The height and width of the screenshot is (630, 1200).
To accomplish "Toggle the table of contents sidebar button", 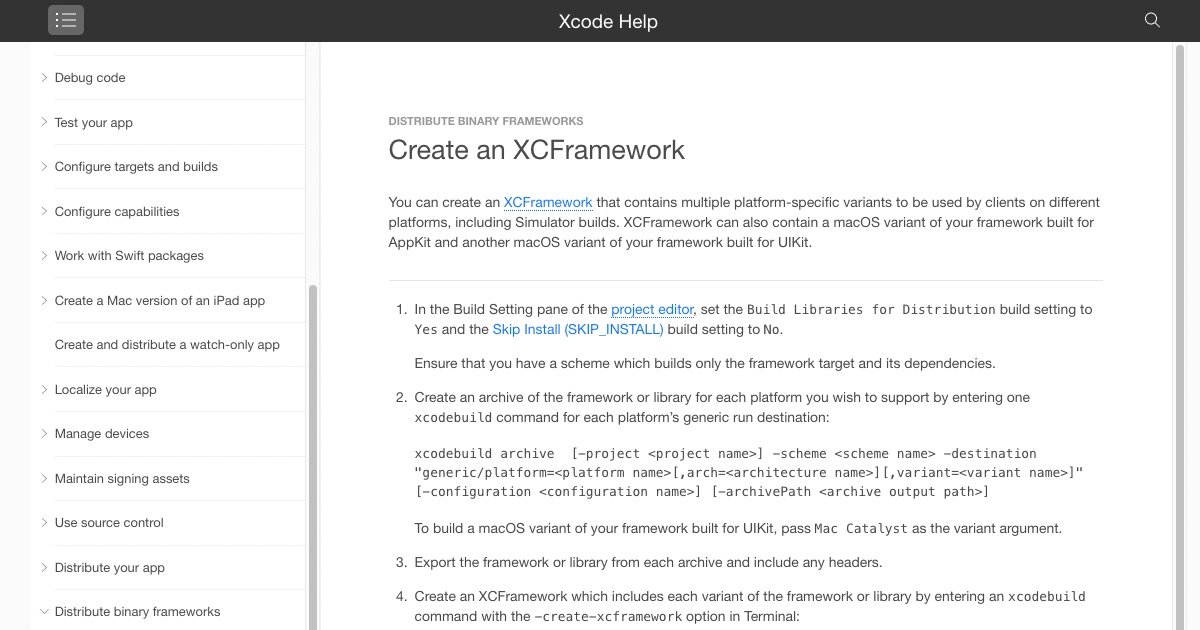I will tap(65, 20).
